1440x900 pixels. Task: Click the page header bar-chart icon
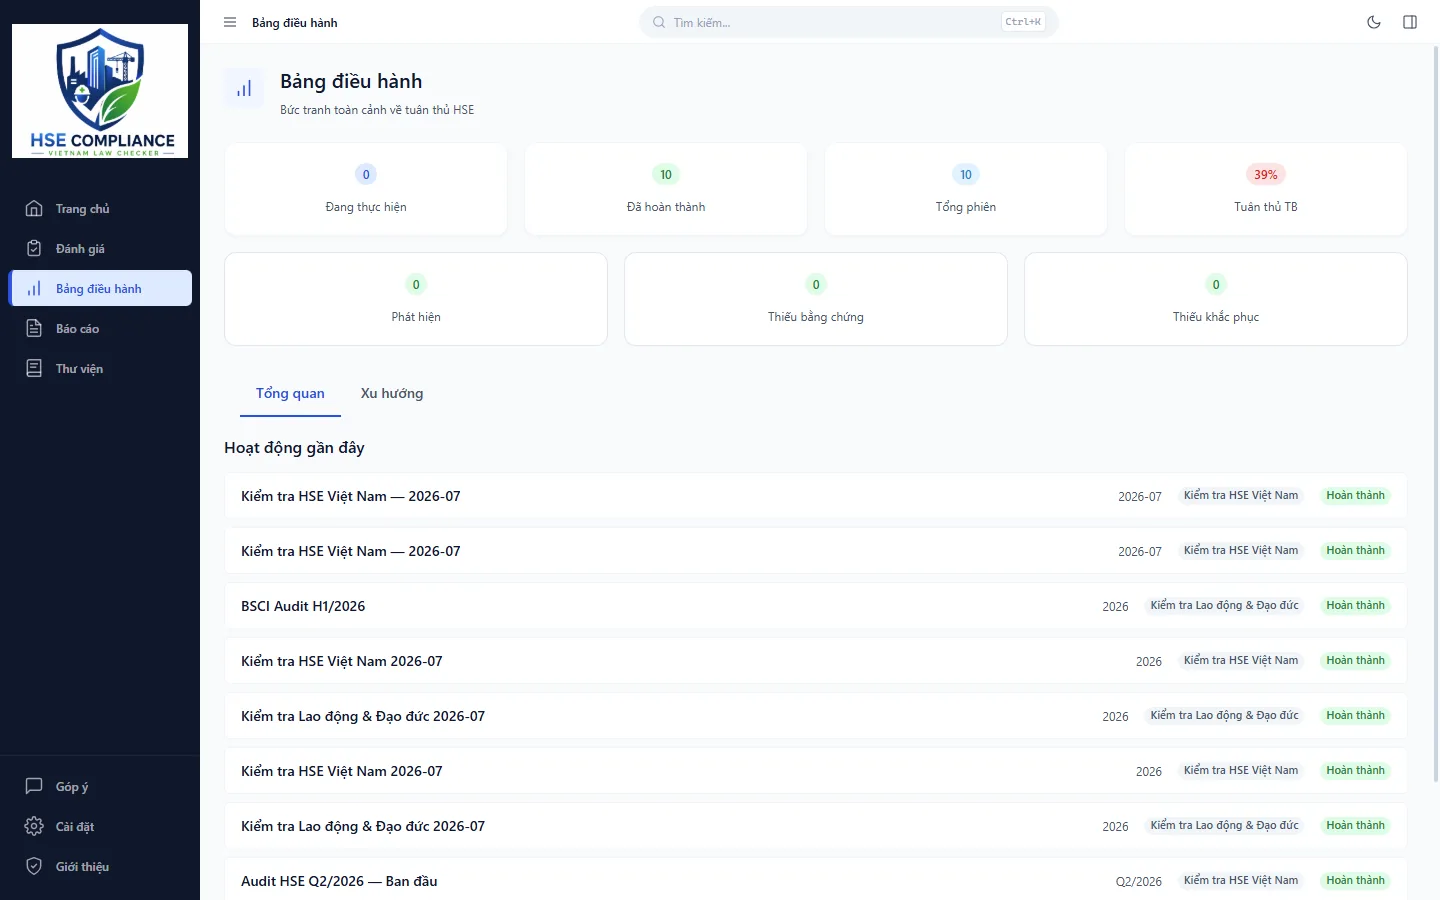pos(244,89)
